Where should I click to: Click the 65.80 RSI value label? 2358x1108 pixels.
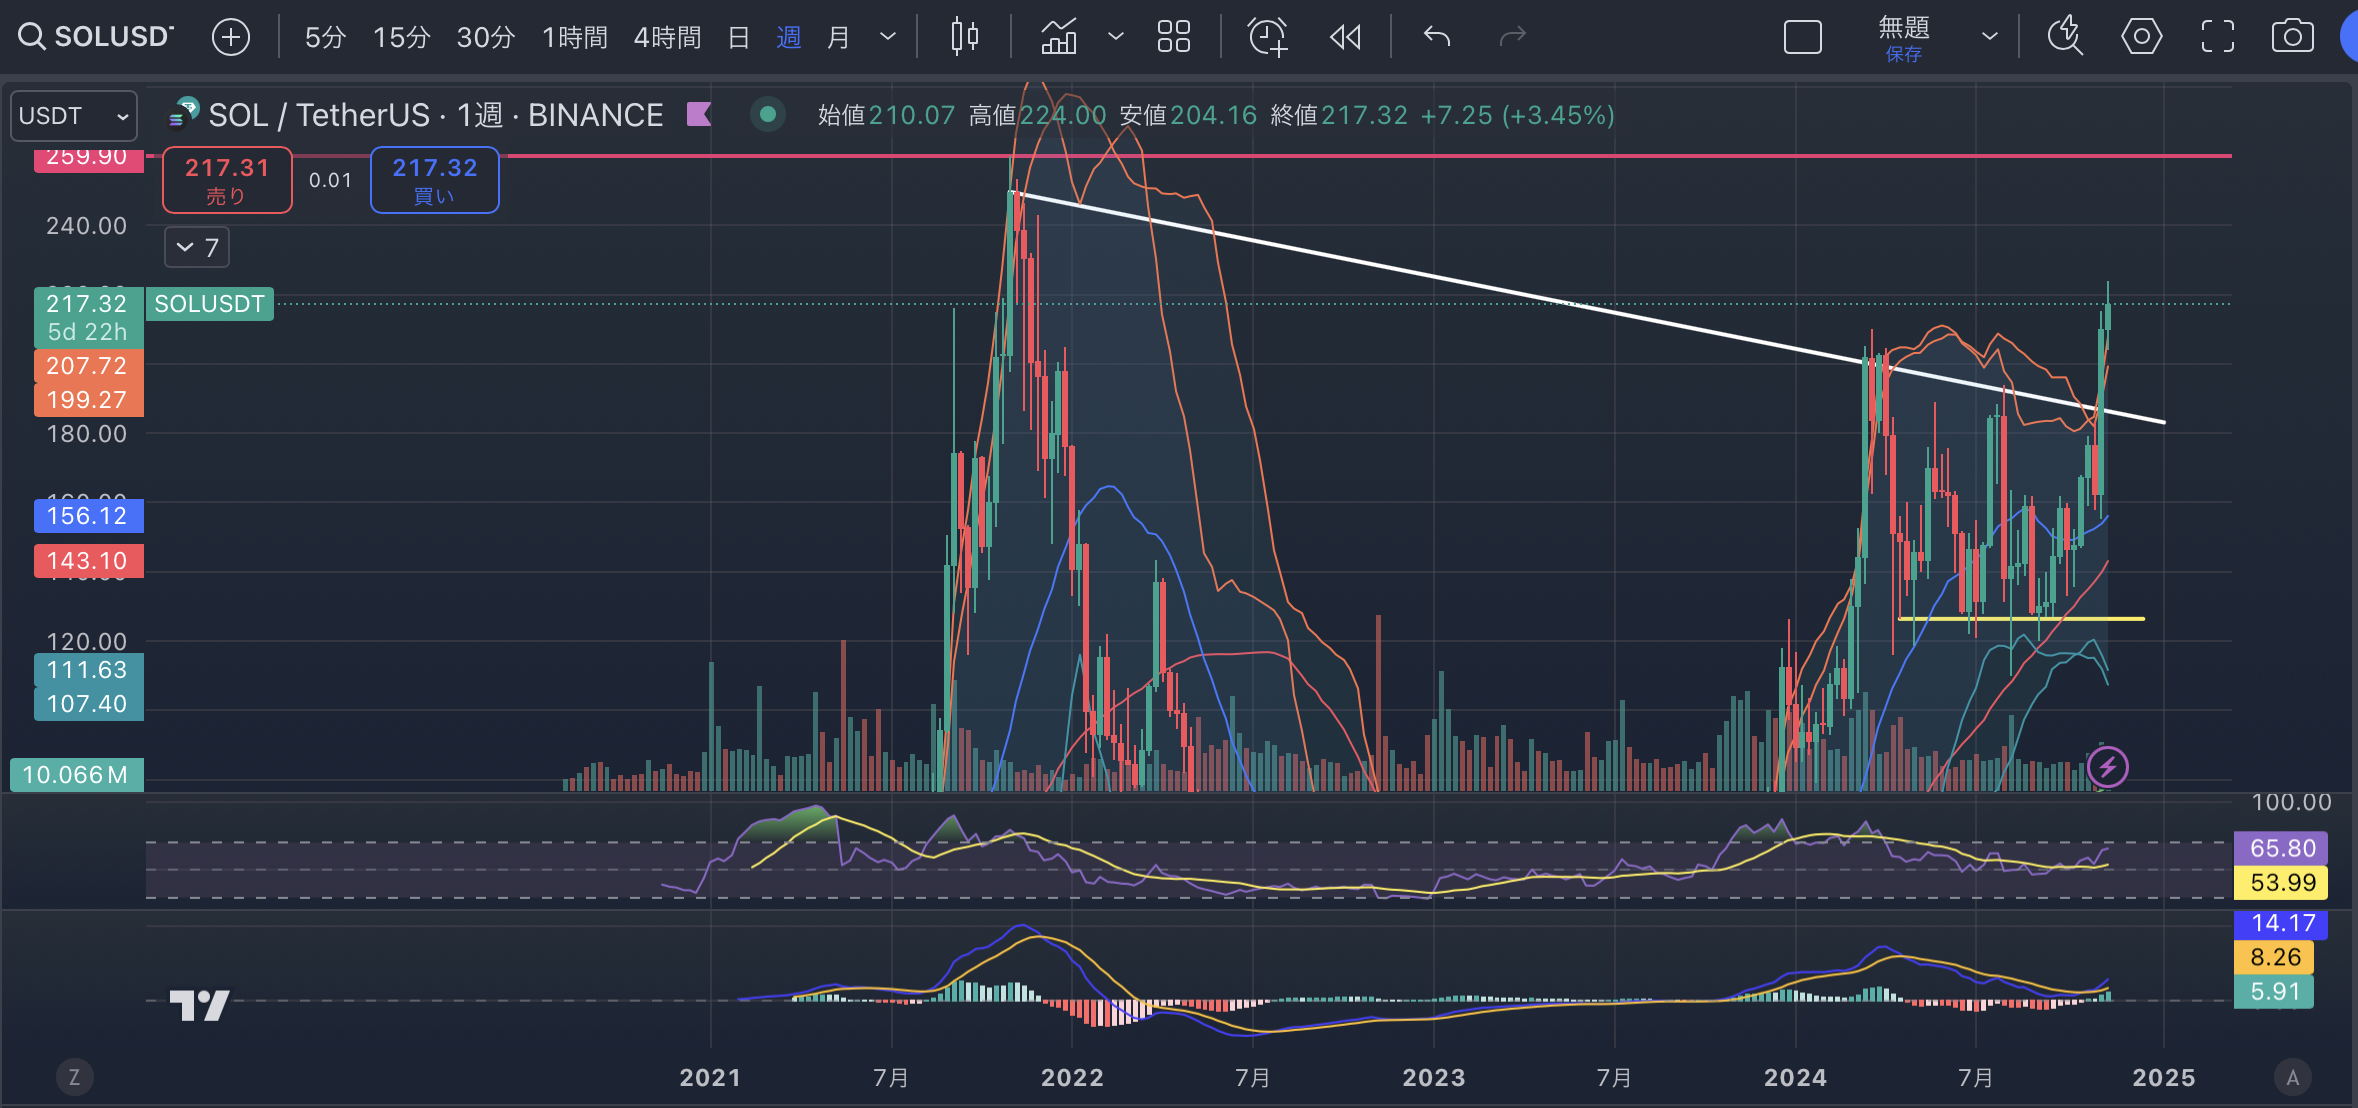[2281, 848]
